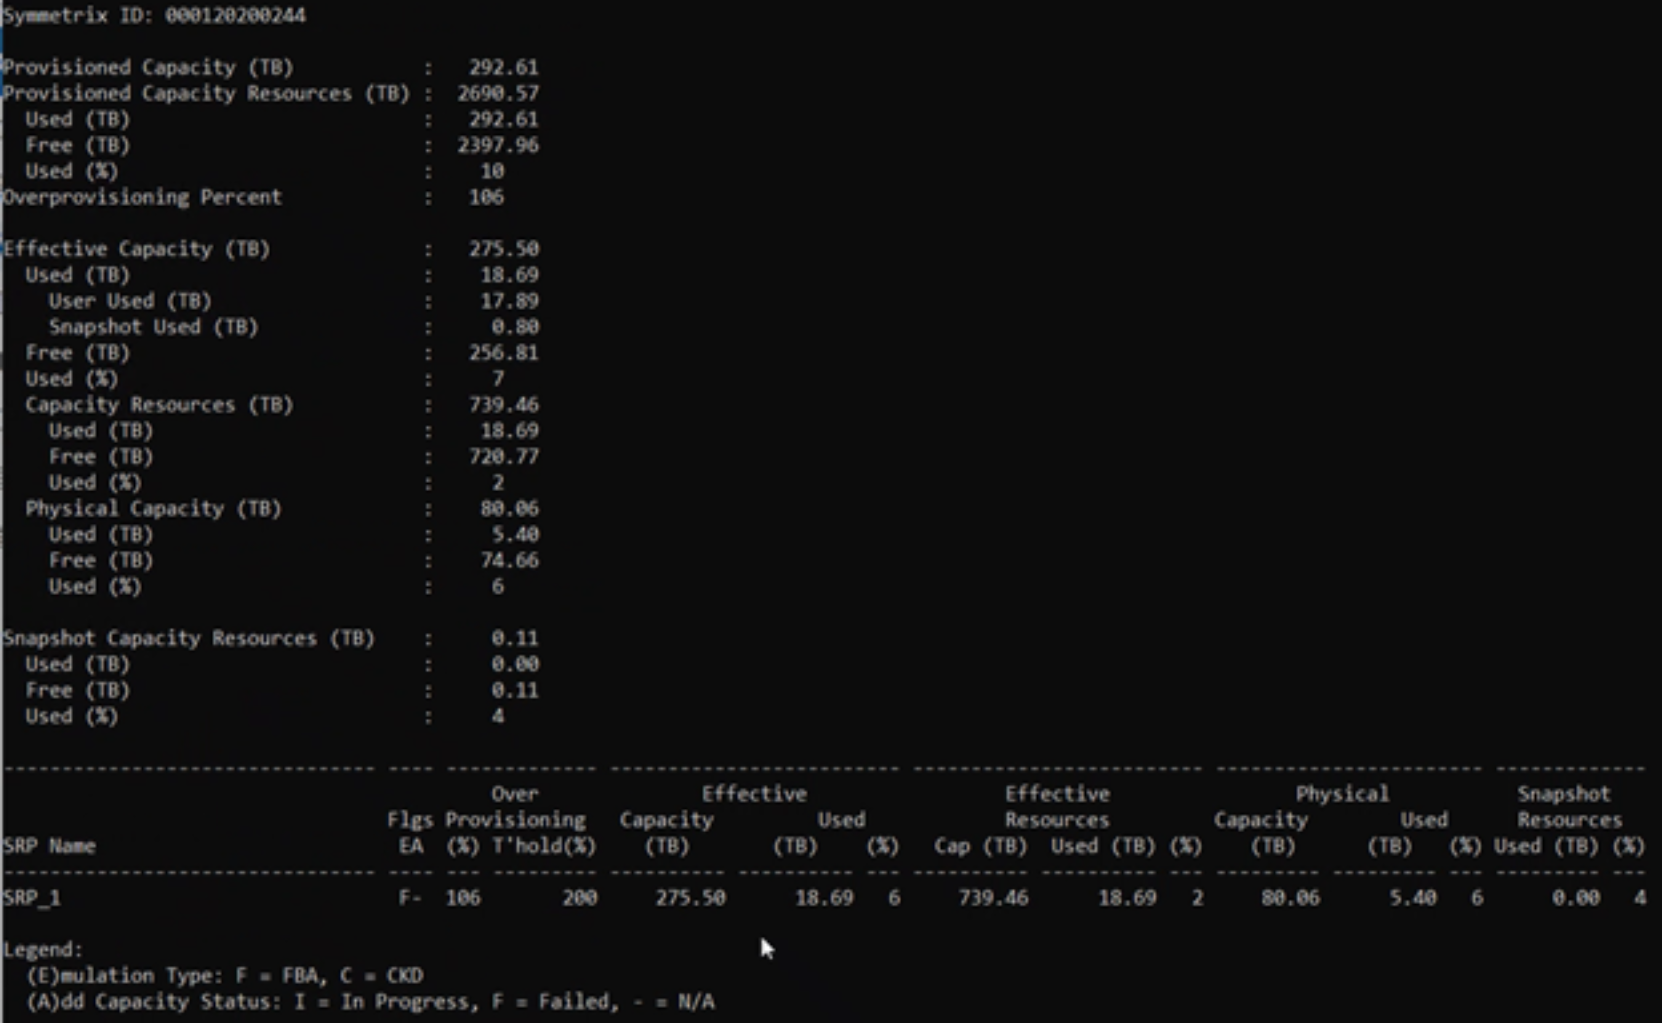Click the 'Snapshot Capacity Resources (TB)' label
The width and height of the screenshot is (1662, 1023).
pos(189,639)
